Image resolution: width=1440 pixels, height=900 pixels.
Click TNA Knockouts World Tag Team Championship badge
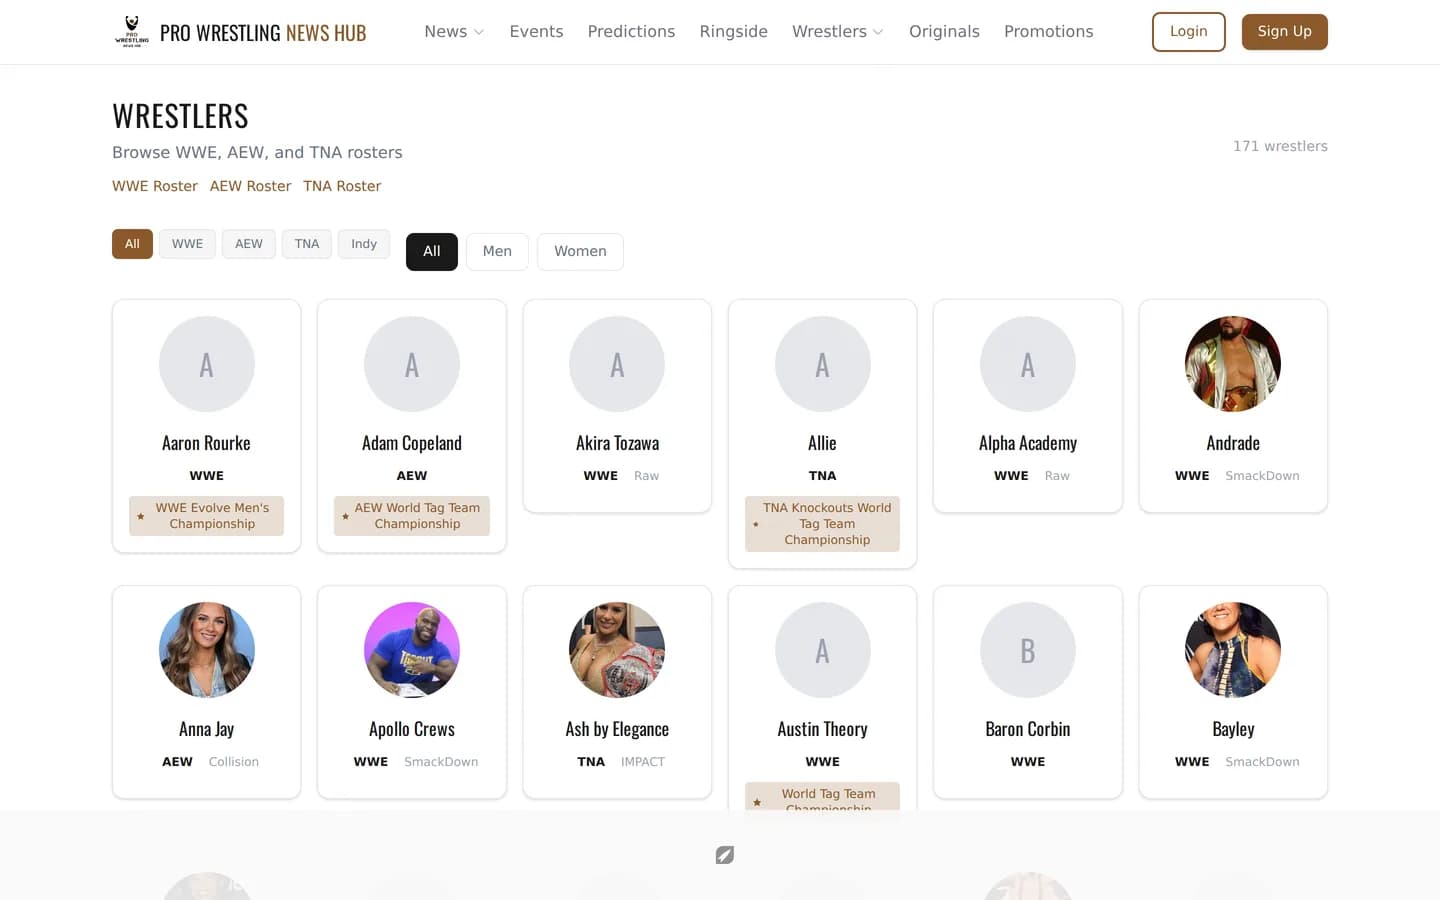[823, 524]
